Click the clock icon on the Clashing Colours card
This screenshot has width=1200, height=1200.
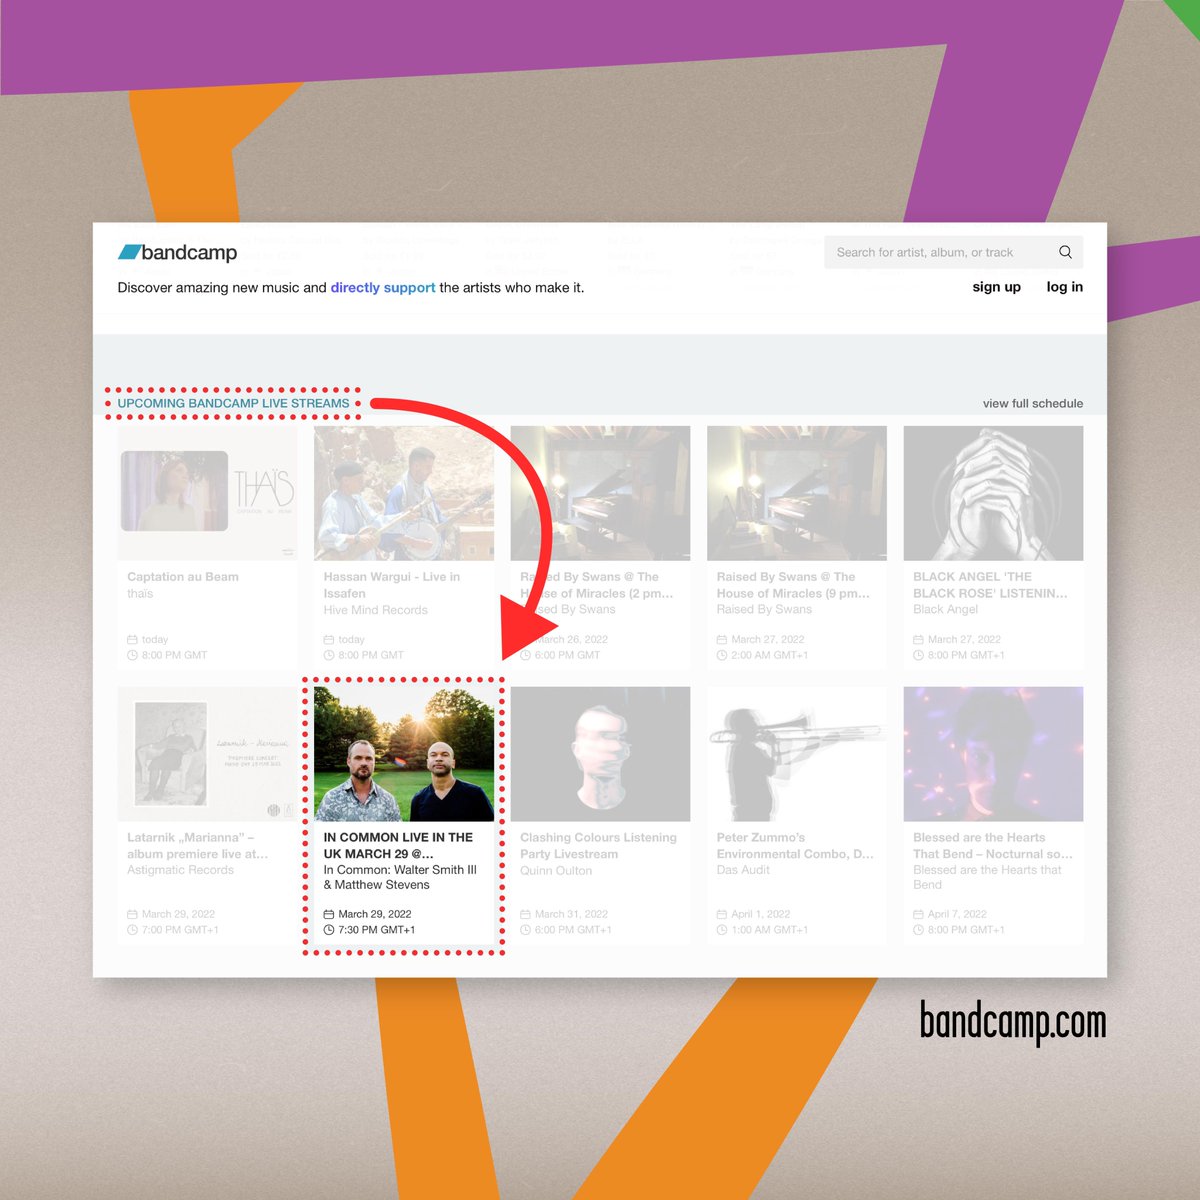pos(525,929)
